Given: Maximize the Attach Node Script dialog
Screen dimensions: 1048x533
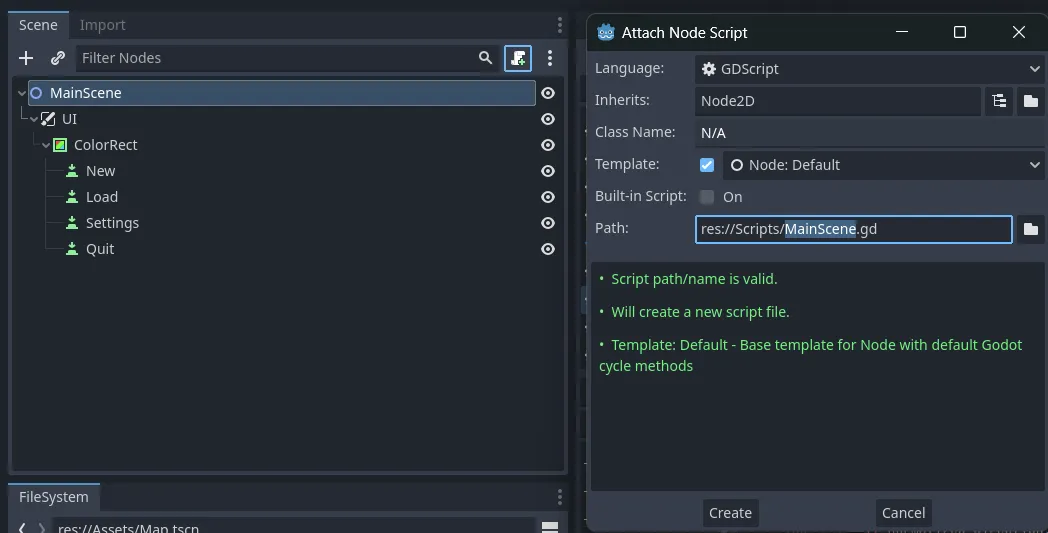Looking at the screenshot, I should [960, 32].
